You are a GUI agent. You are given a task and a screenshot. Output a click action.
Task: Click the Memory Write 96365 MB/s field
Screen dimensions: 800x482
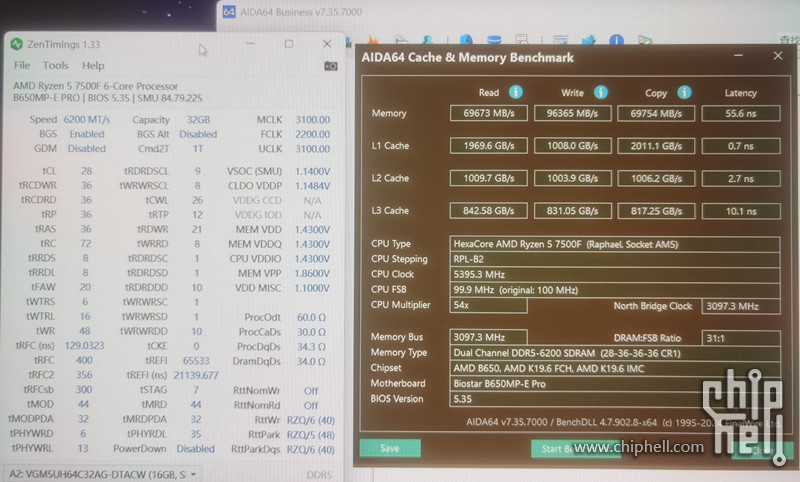coord(572,113)
